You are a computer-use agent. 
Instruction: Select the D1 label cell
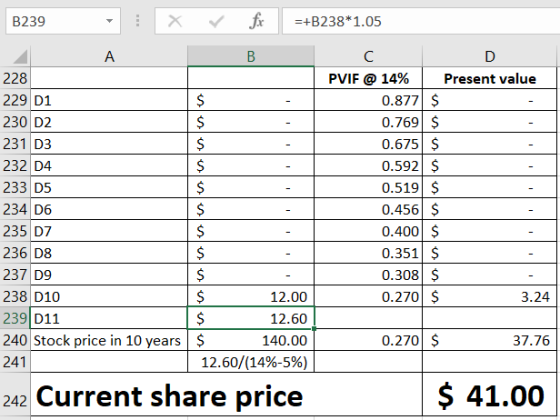pos(109,100)
